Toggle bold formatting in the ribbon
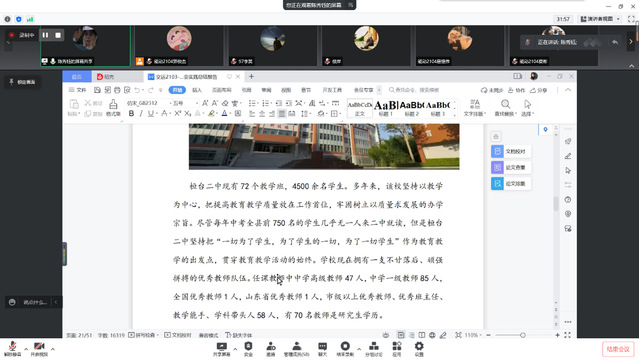Viewport: 639px width, 360px height. [x=131, y=114]
